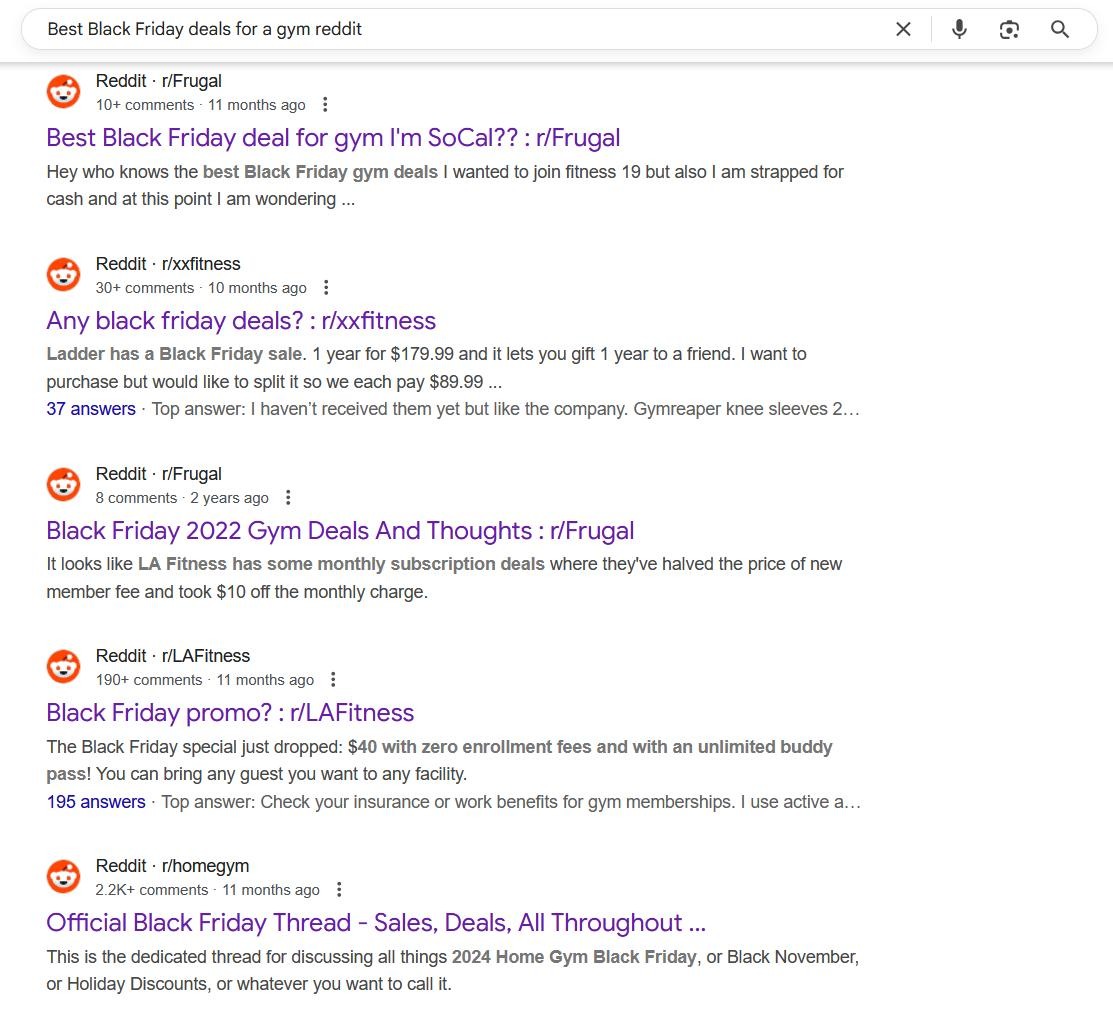Click Reddit logo beside the r/xxfitness result
Image resolution: width=1113 pixels, height=1011 pixels.
(x=64, y=275)
